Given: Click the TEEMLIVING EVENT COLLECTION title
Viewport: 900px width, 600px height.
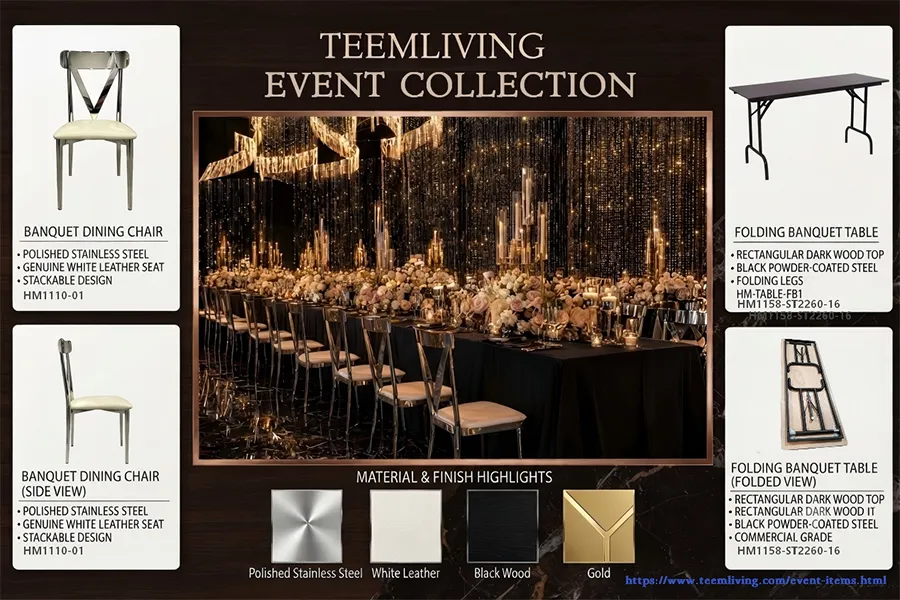Looking at the screenshot, I should [449, 65].
